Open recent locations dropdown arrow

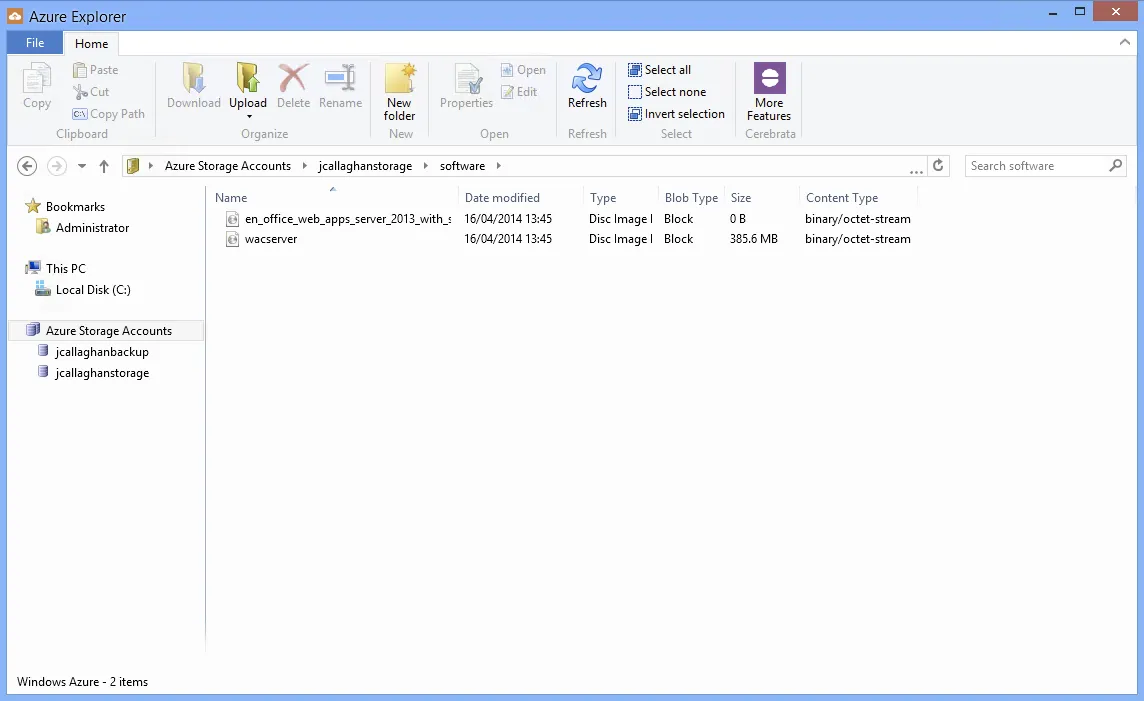point(82,166)
